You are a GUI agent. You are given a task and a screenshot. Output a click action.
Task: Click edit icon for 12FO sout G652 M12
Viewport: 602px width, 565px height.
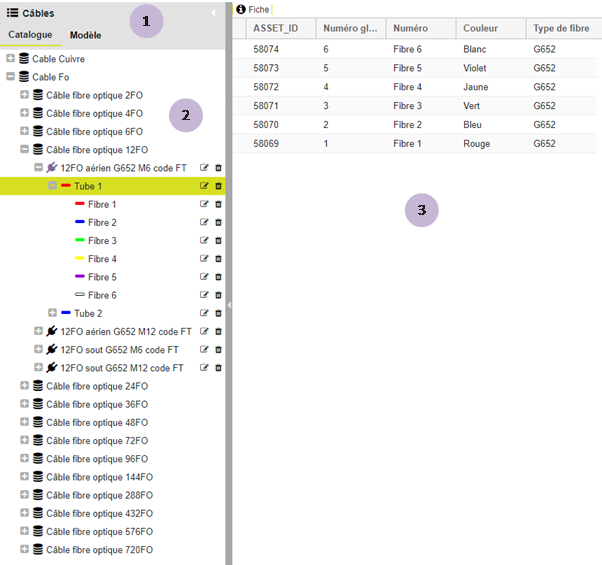coord(205,368)
